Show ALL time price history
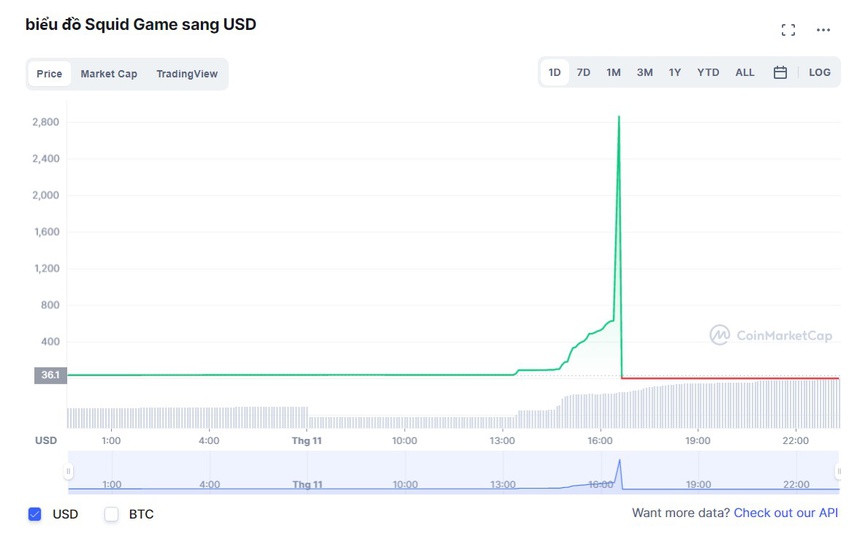 click(745, 73)
